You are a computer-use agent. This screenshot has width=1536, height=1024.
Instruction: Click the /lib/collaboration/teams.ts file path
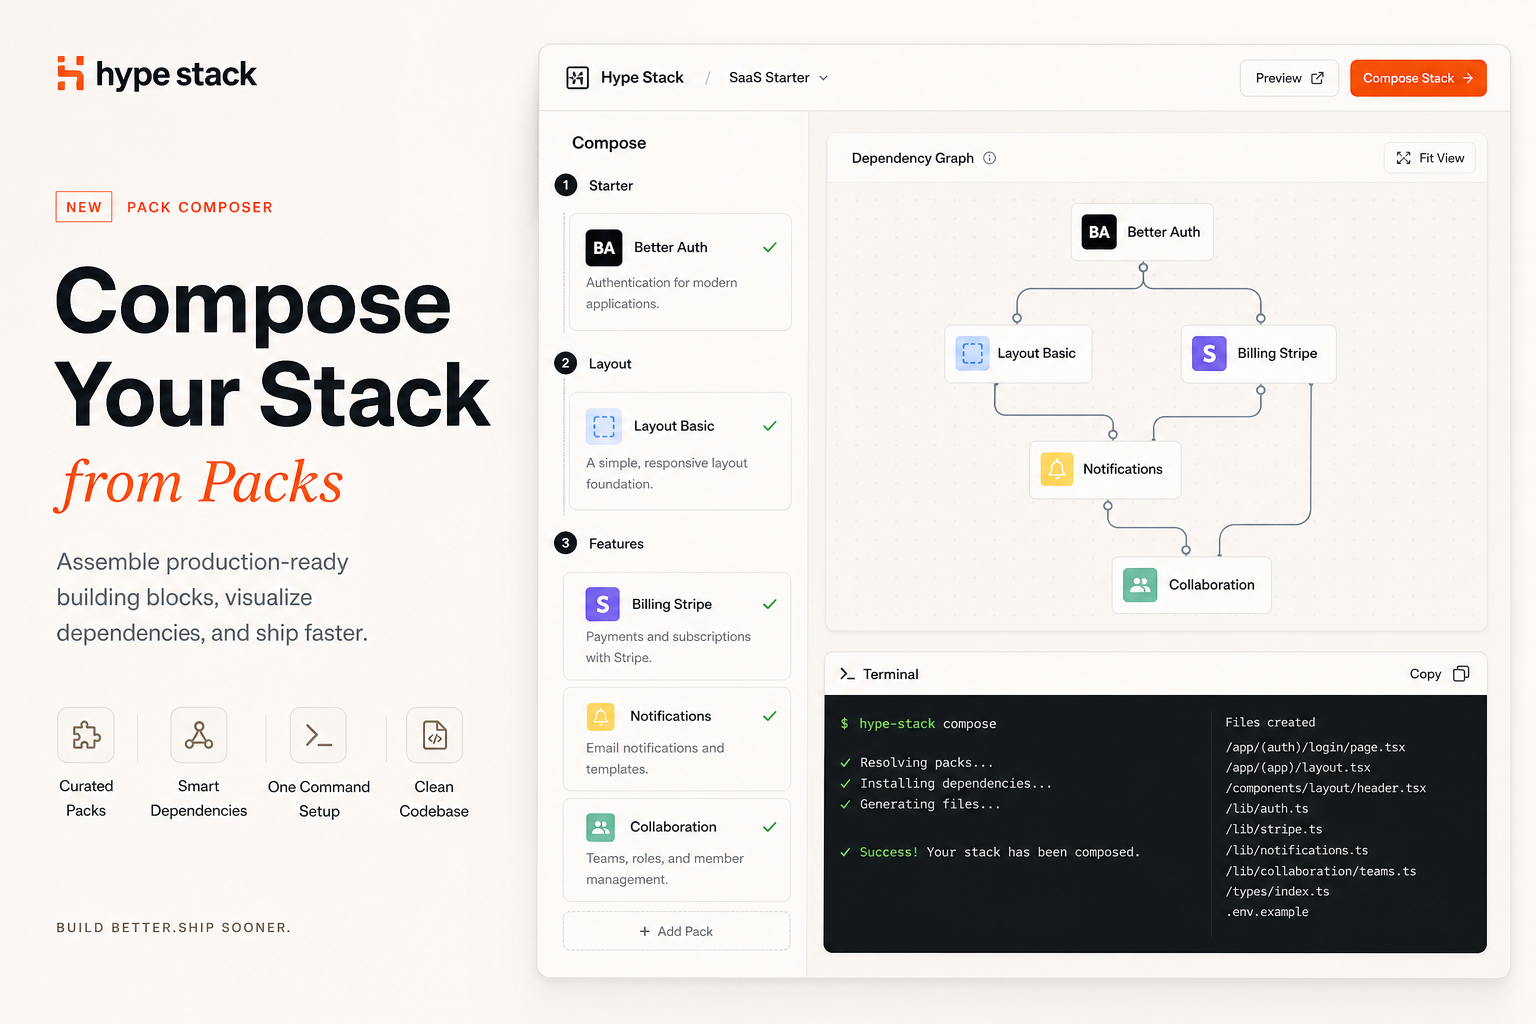[1321, 871]
